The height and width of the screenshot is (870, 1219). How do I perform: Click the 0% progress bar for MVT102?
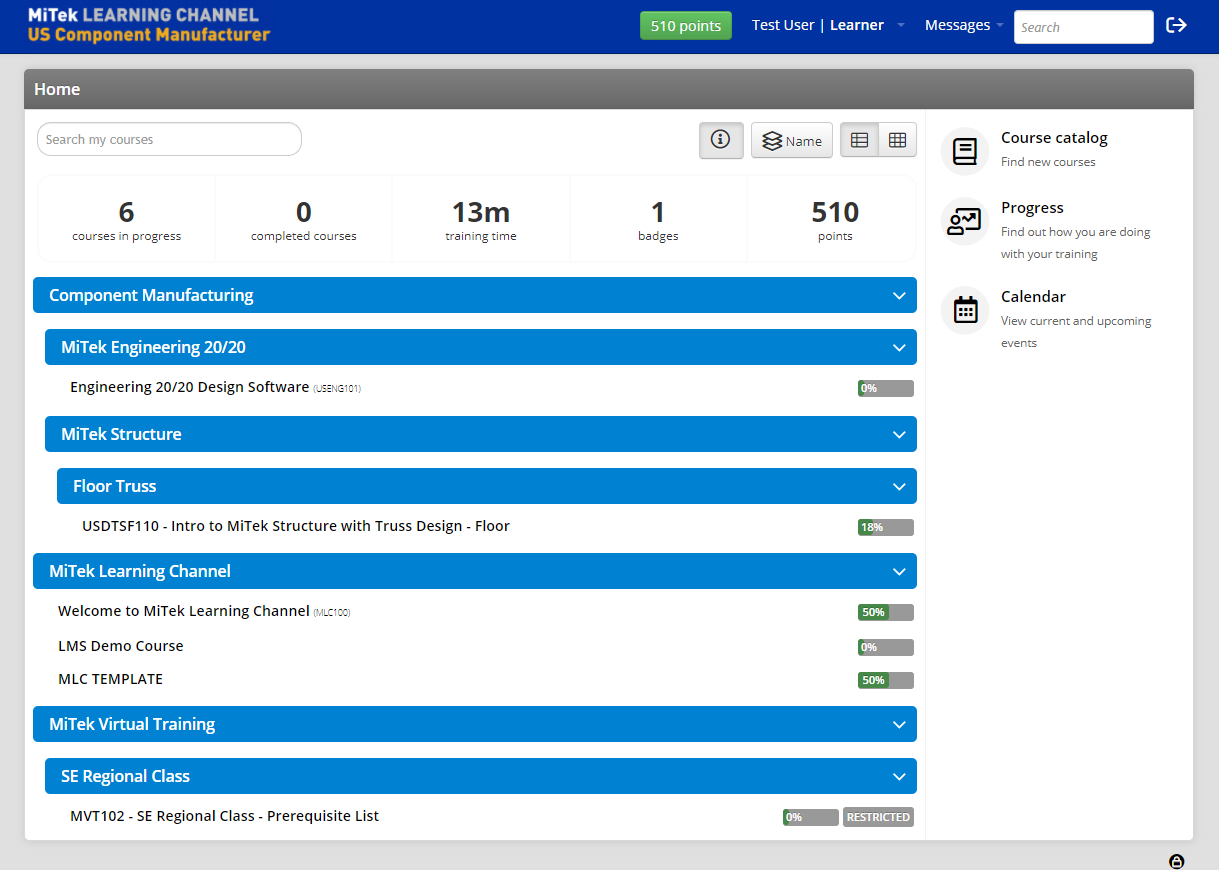(810, 817)
